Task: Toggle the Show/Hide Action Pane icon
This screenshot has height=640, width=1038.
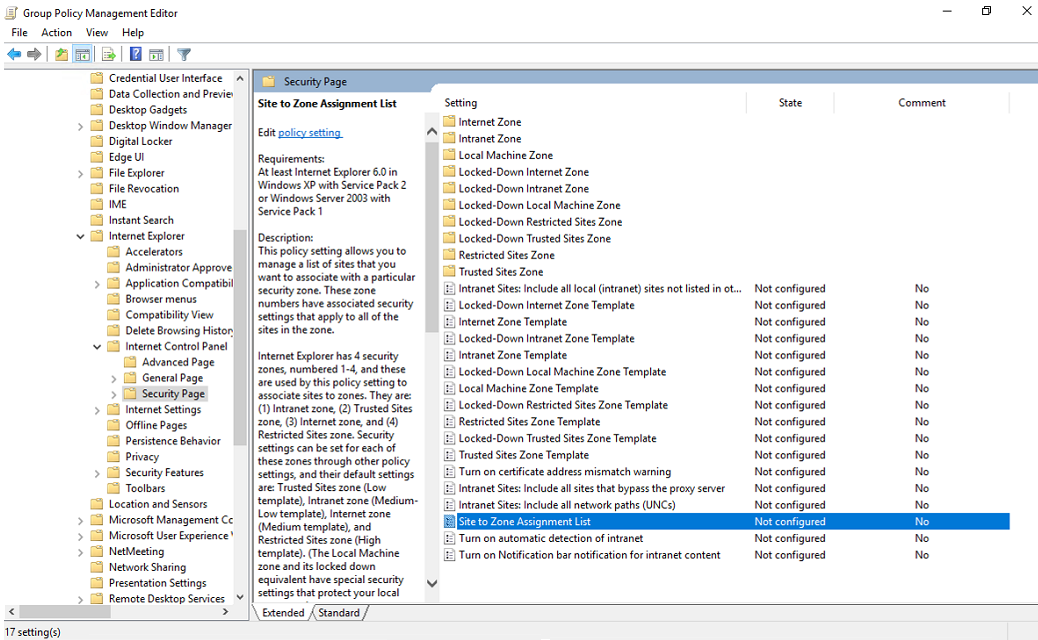Action: pyautogui.click(x=156, y=54)
